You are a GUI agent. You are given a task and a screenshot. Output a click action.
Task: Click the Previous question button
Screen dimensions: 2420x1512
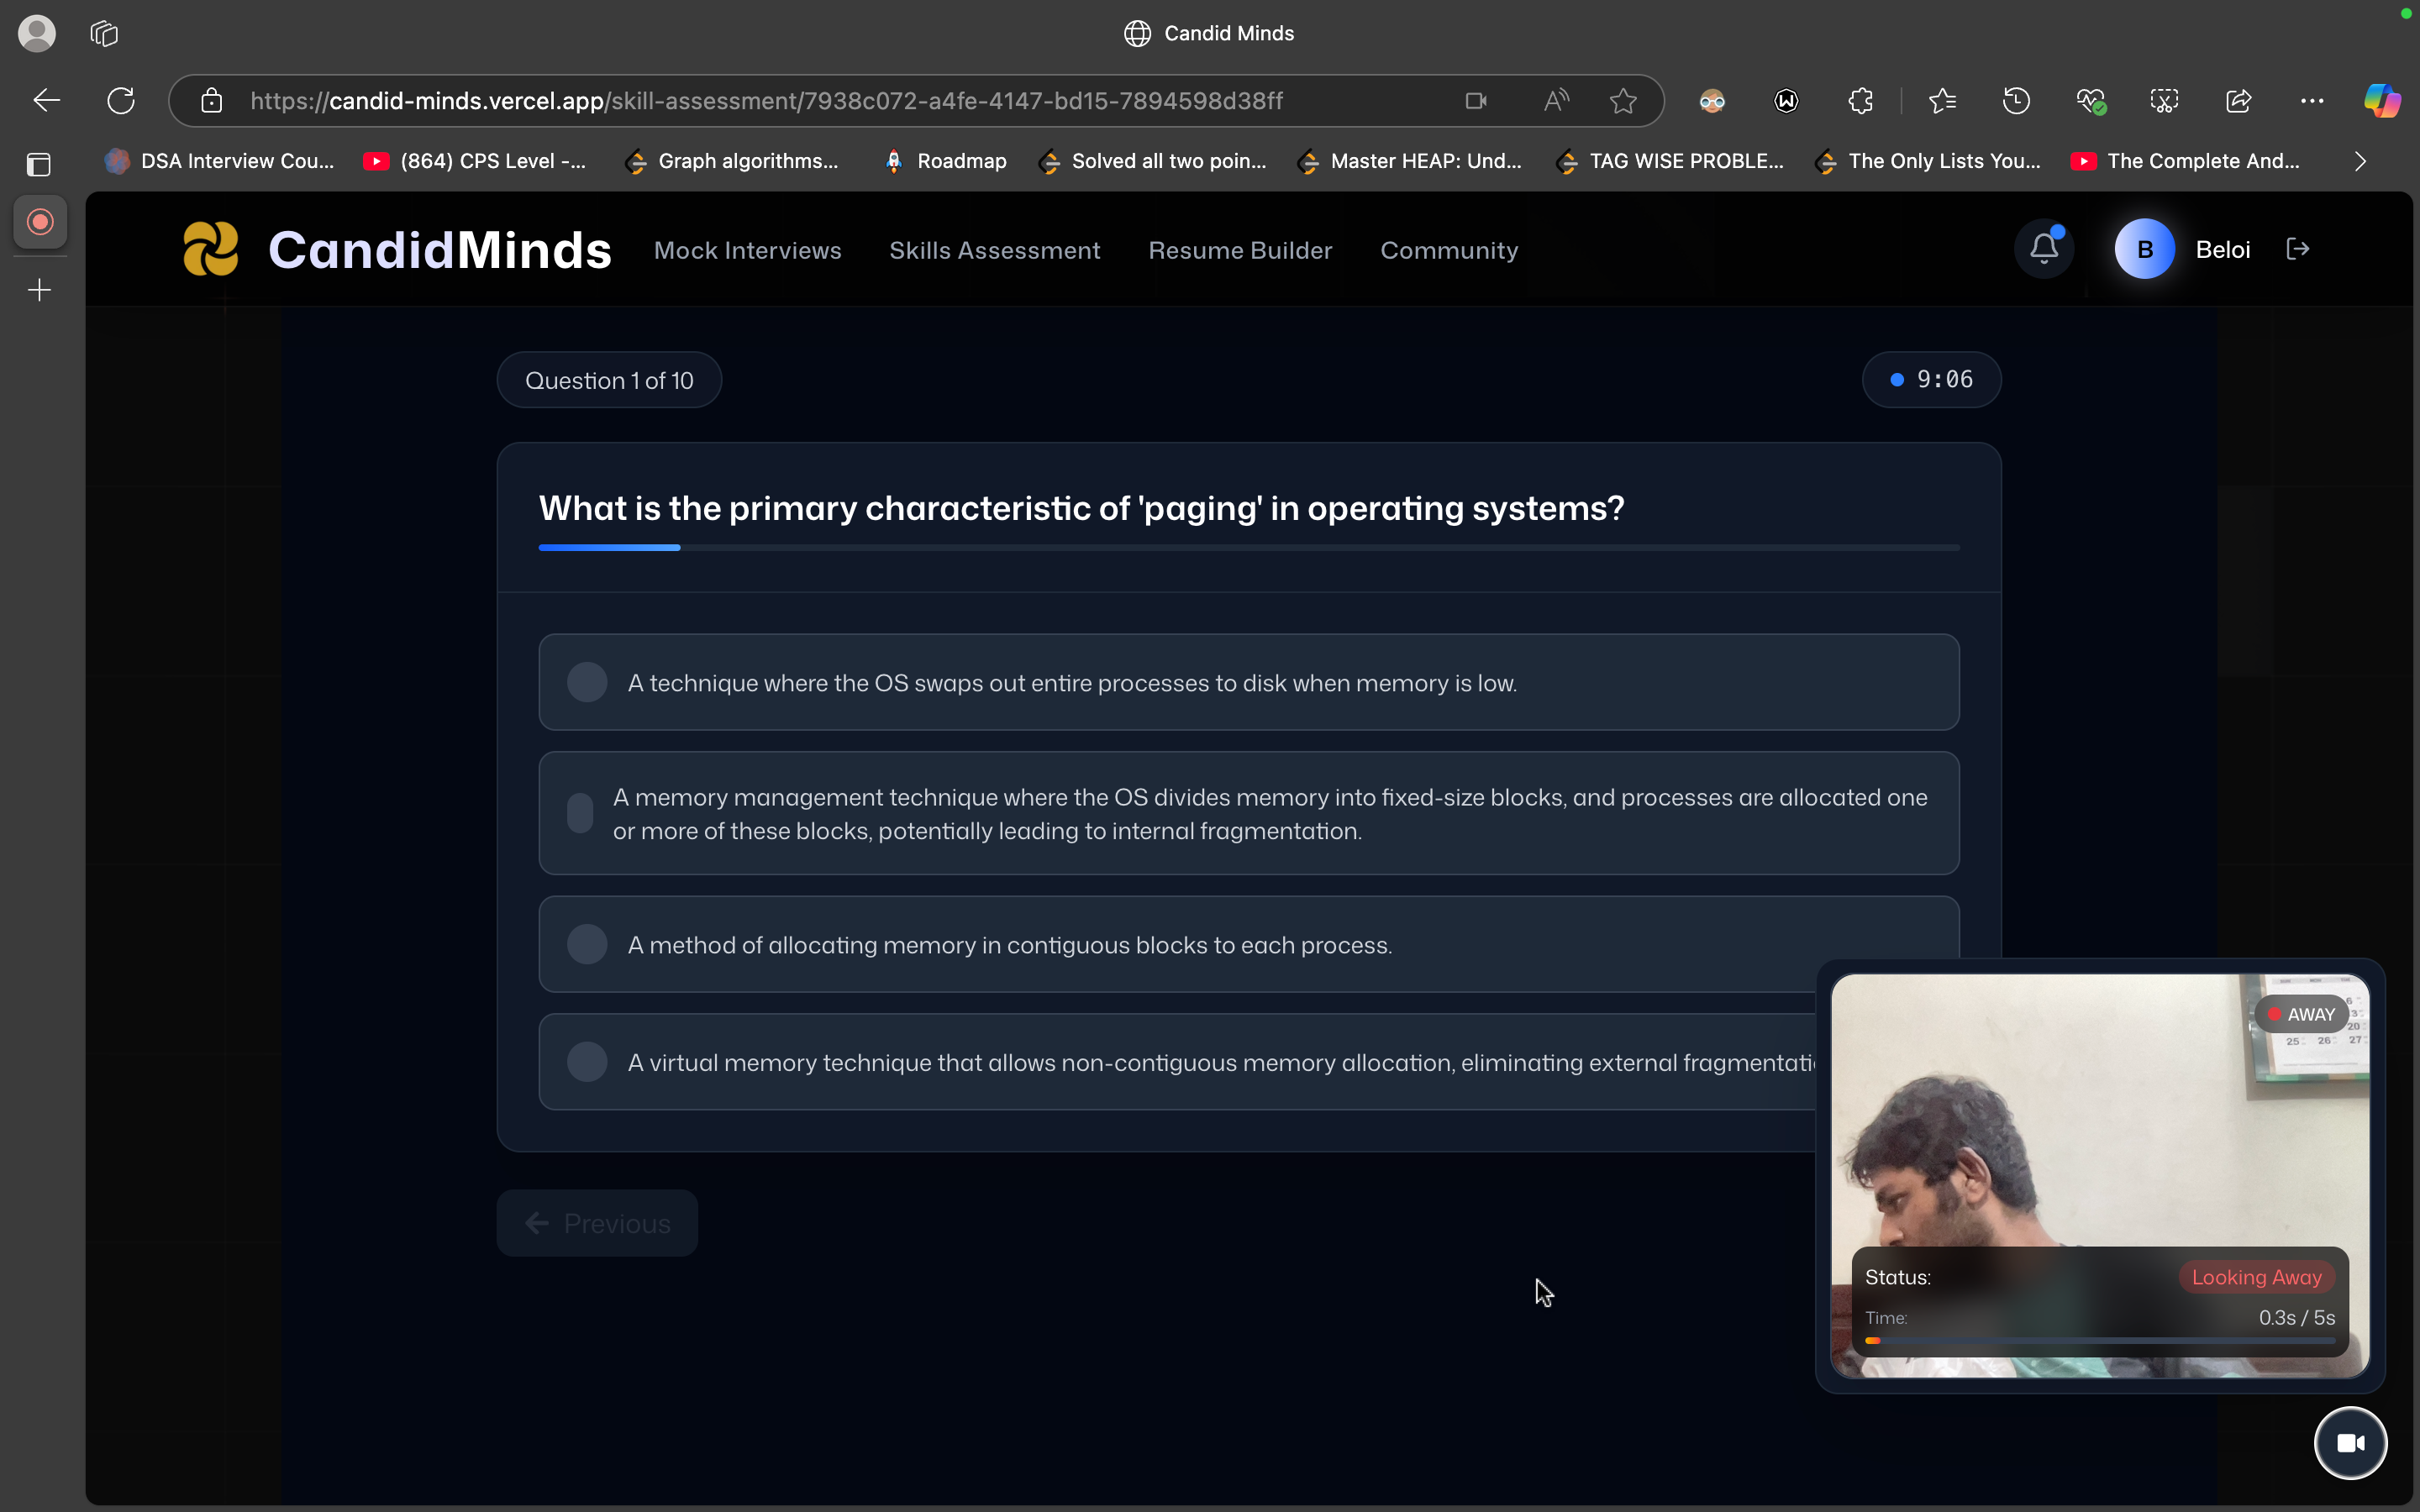[x=597, y=1223]
